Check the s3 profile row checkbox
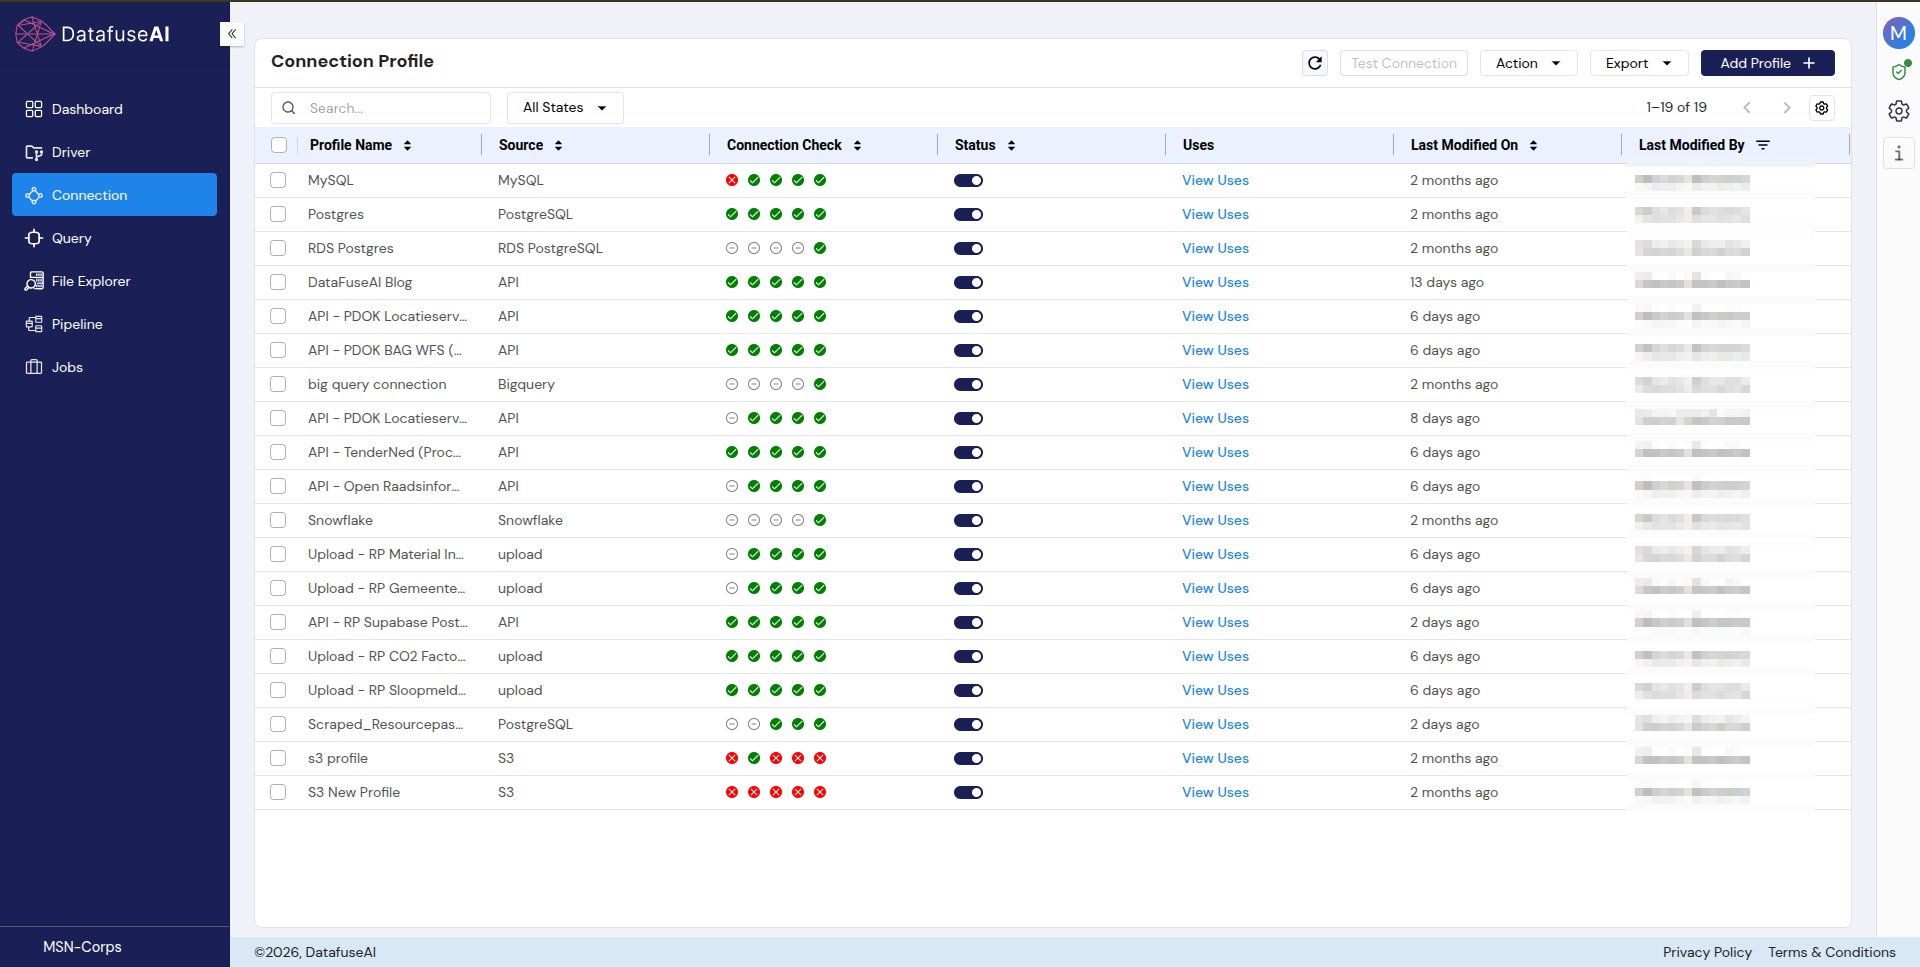The width and height of the screenshot is (1920, 967). click(x=278, y=758)
